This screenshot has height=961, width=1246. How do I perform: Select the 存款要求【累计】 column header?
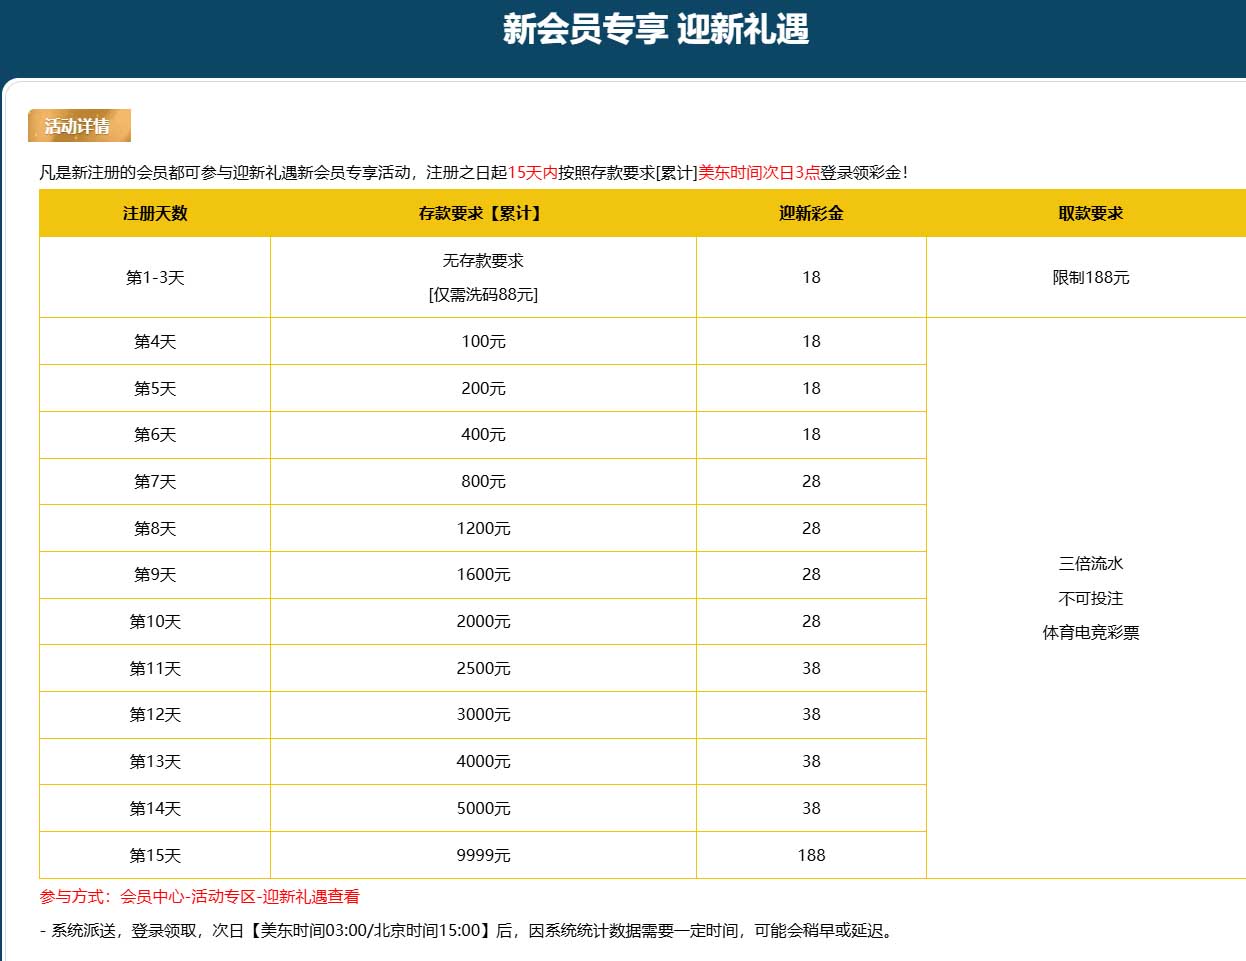(483, 213)
